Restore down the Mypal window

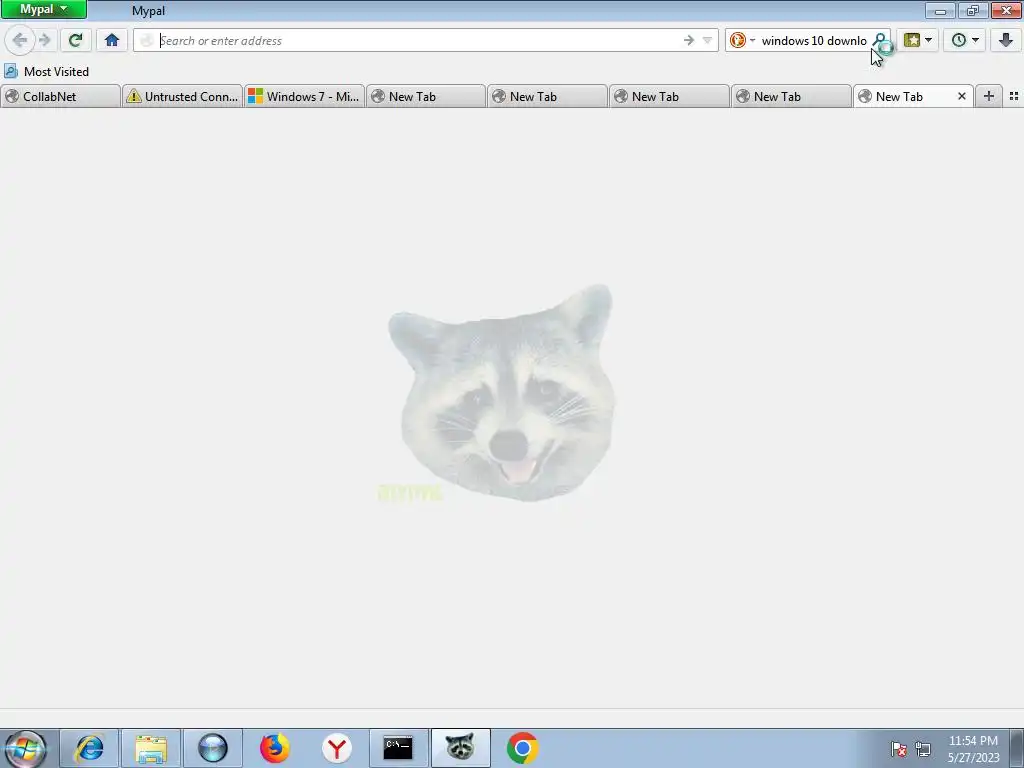(973, 10)
